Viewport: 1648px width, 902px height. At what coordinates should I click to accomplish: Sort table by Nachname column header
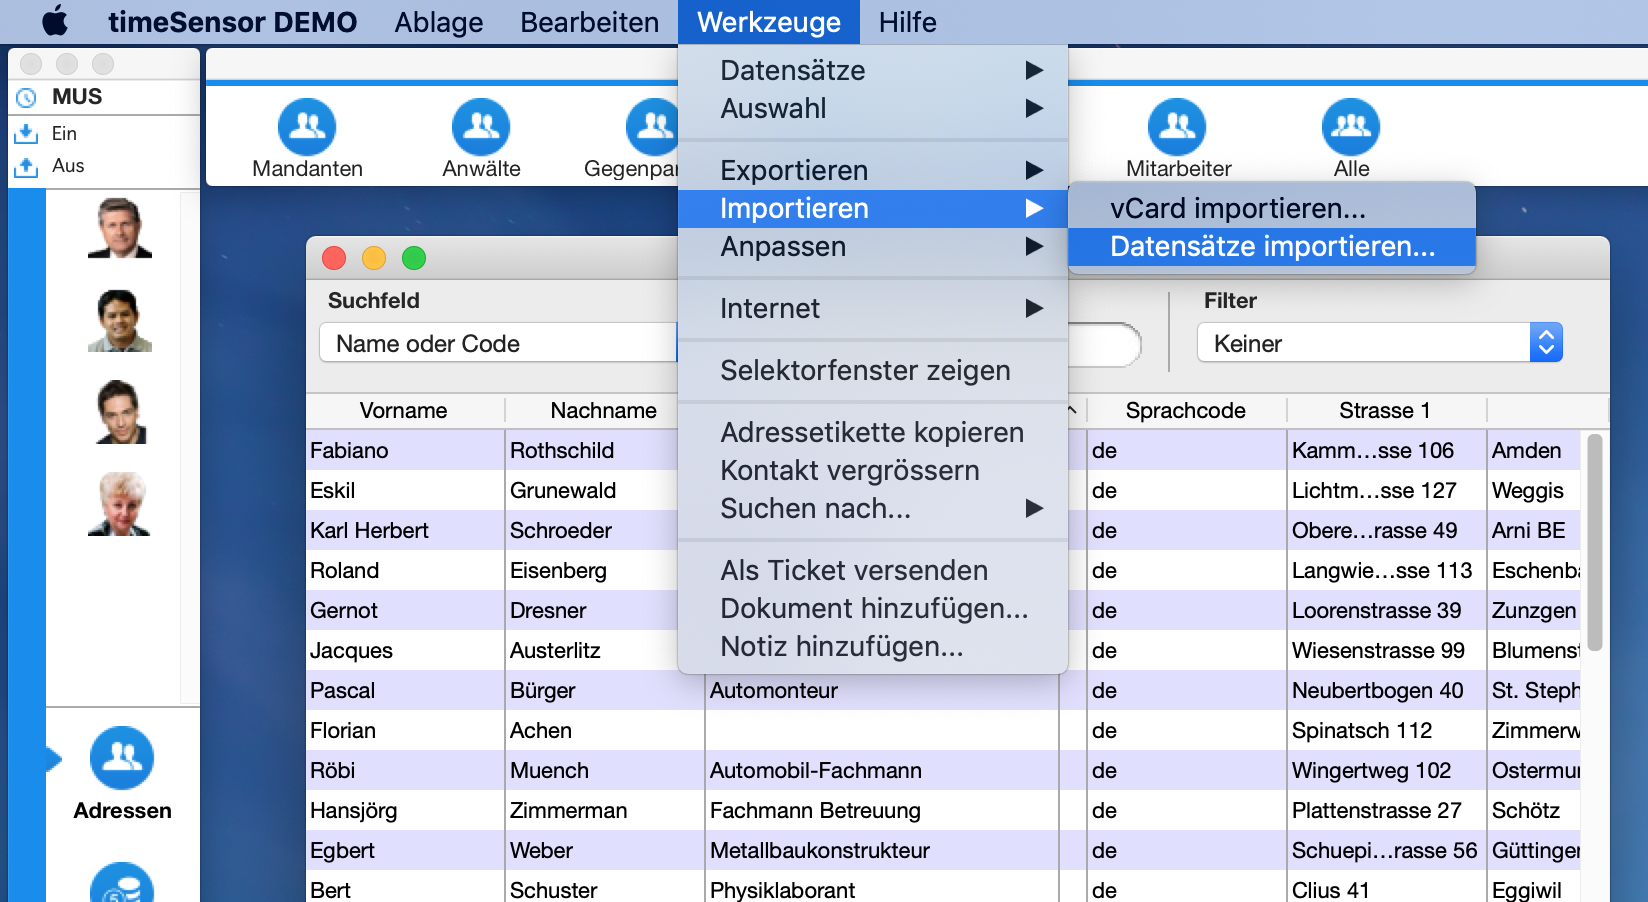click(x=603, y=410)
